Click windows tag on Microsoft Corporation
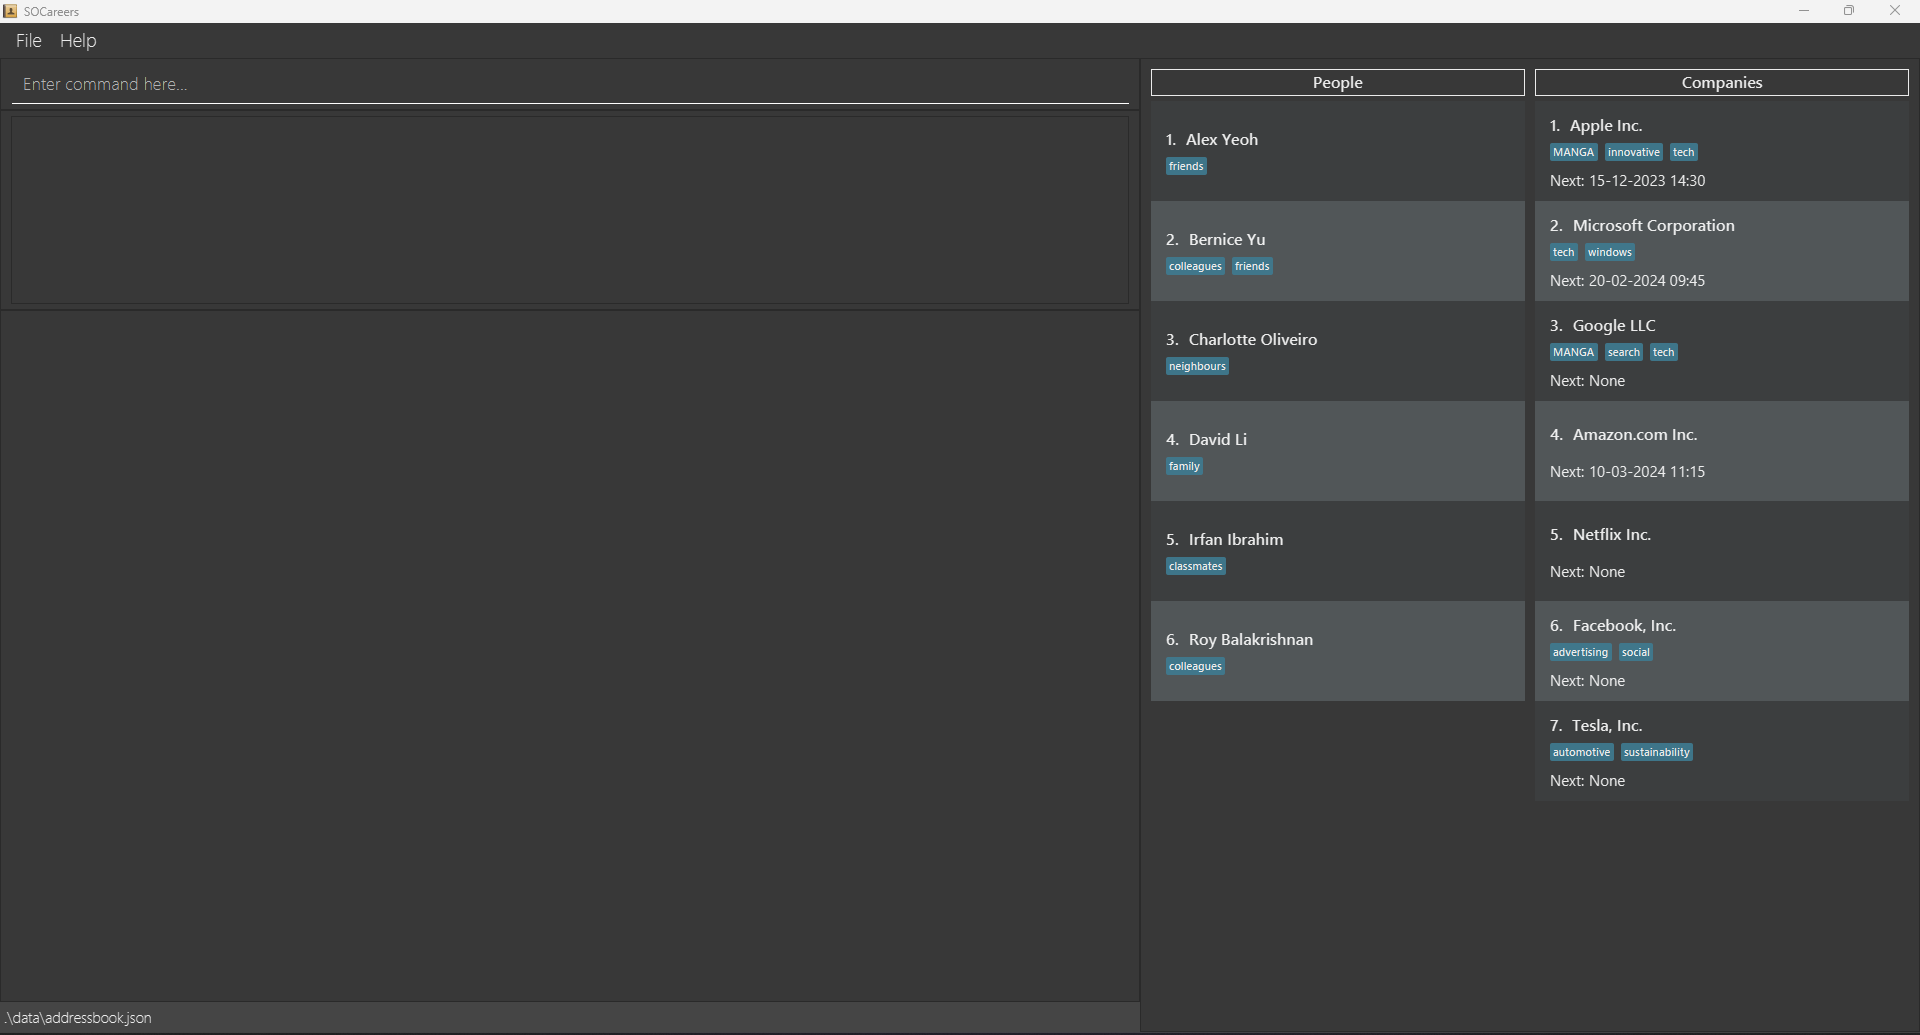The image size is (1920, 1035). click(x=1609, y=253)
